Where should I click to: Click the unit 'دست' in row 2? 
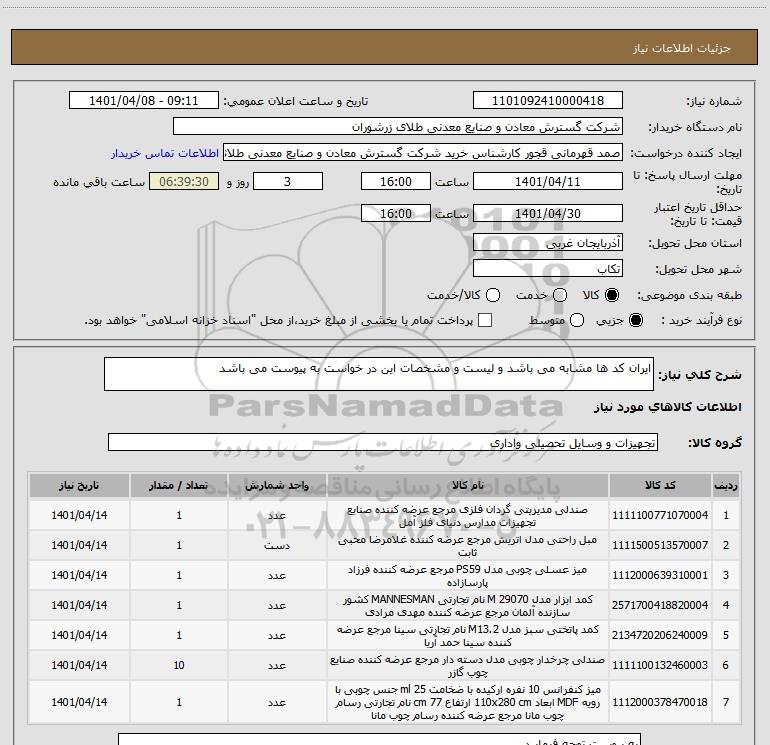tap(277, 546)
